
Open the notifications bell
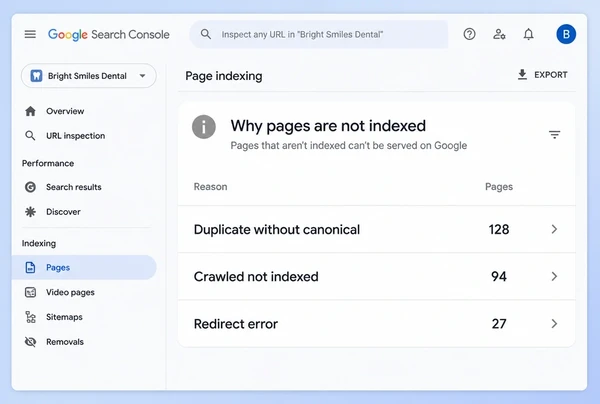point(528,34)
